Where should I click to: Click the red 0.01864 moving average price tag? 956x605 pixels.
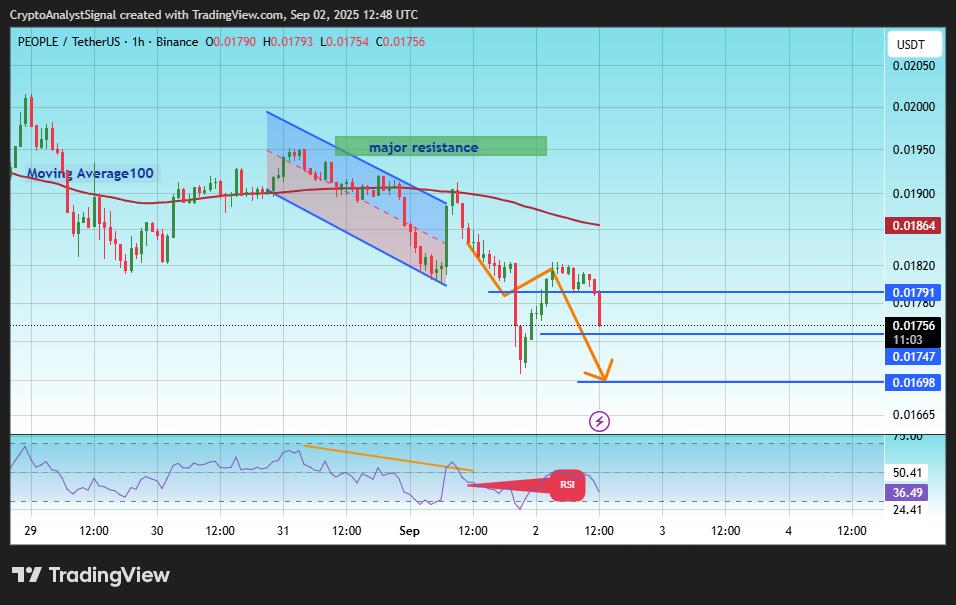coord(913,226)
